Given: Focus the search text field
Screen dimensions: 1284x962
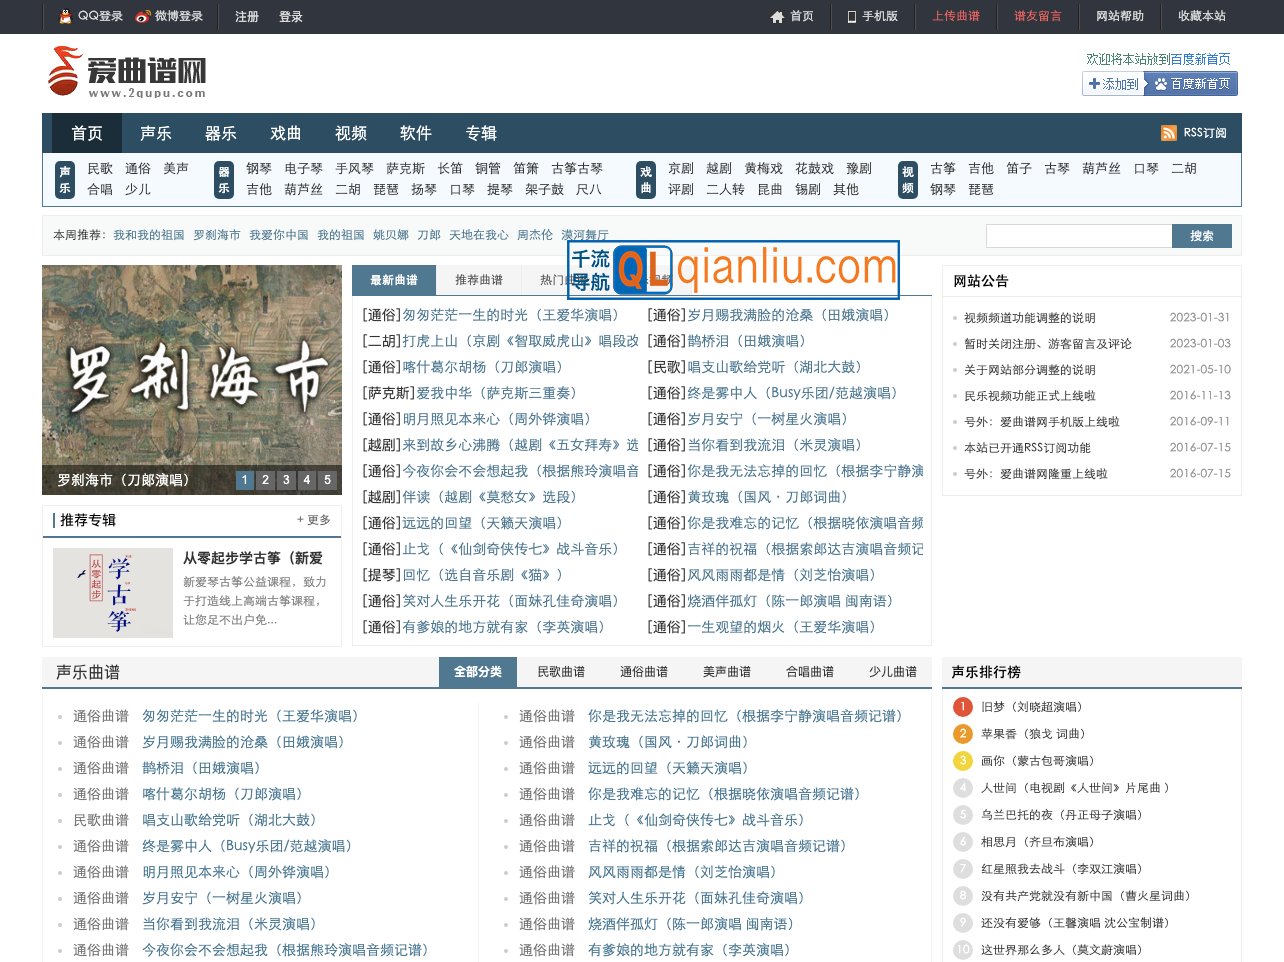Looking at the screenshot, I should [x=1078, y=236].
